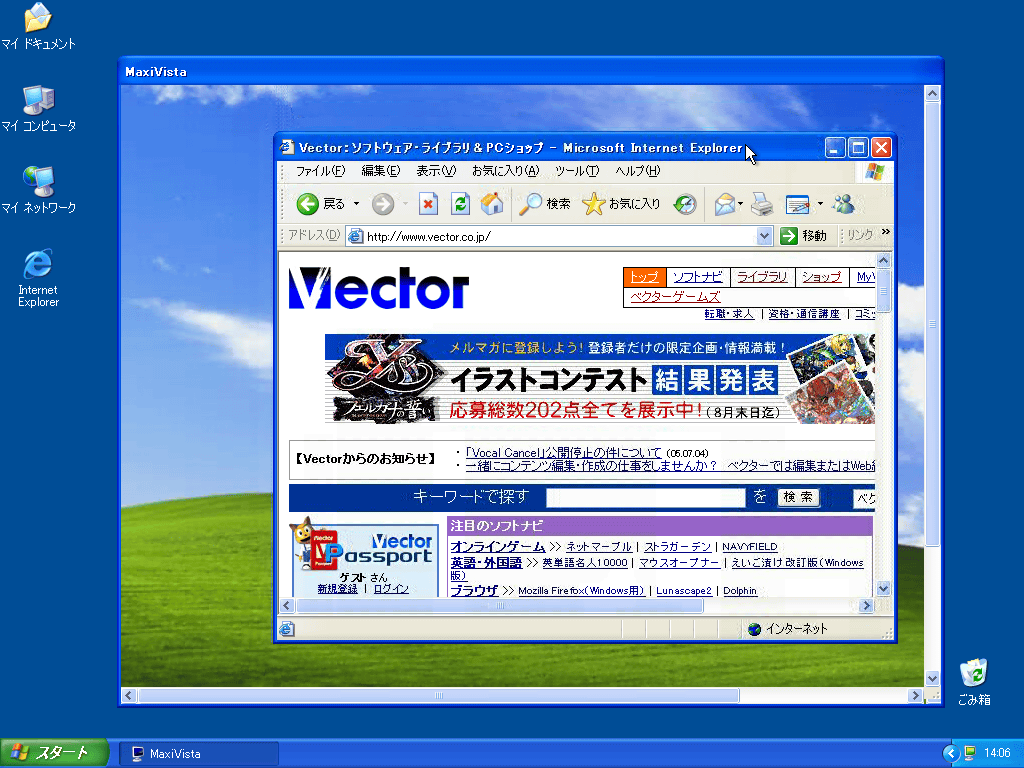
Task: Open the Back button history dropdown arrow
Action: (357, 204)
